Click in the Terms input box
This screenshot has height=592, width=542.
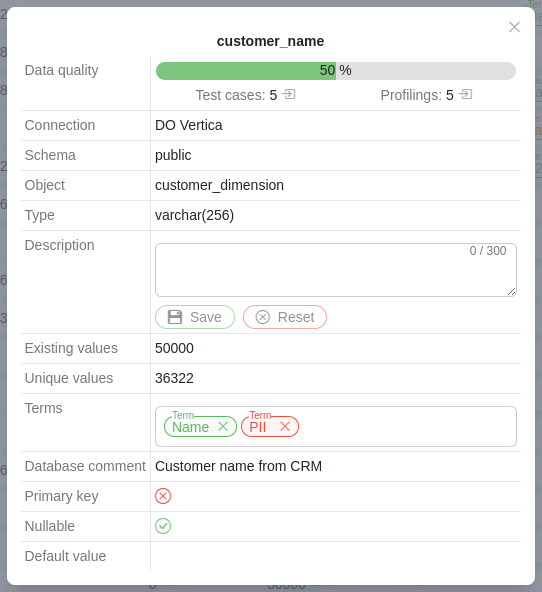pos(407,427)
